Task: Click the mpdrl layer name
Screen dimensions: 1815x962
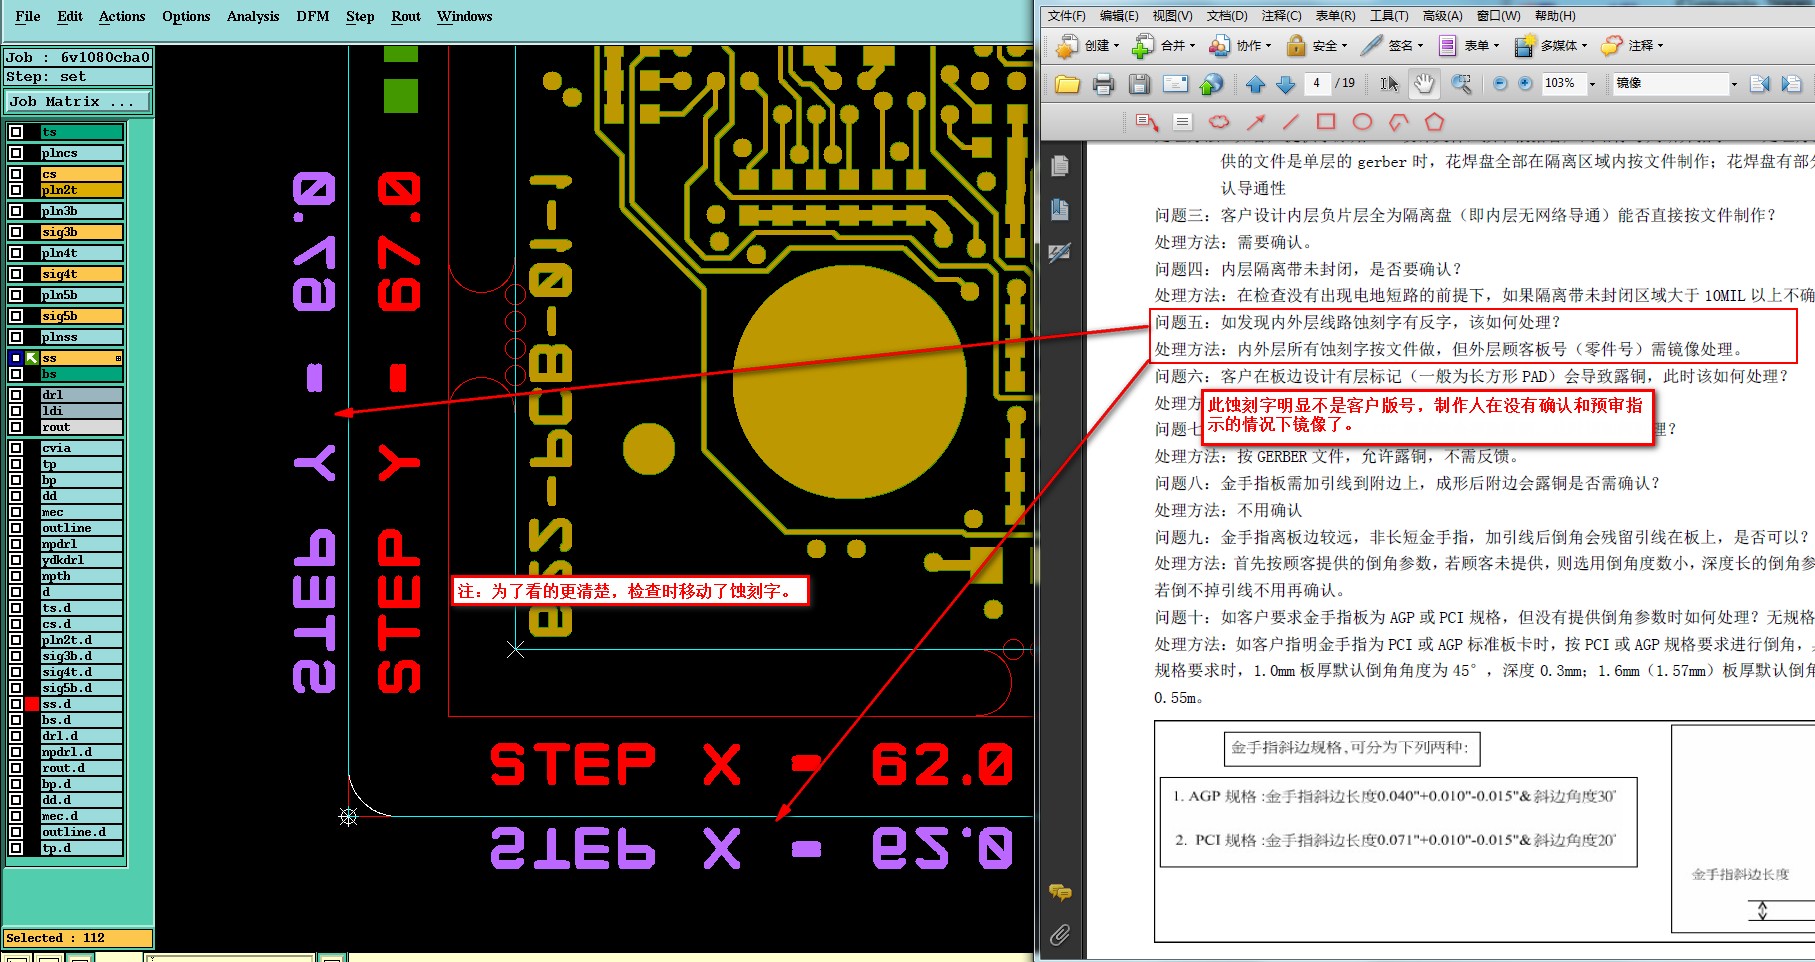Action: (81, 544)
